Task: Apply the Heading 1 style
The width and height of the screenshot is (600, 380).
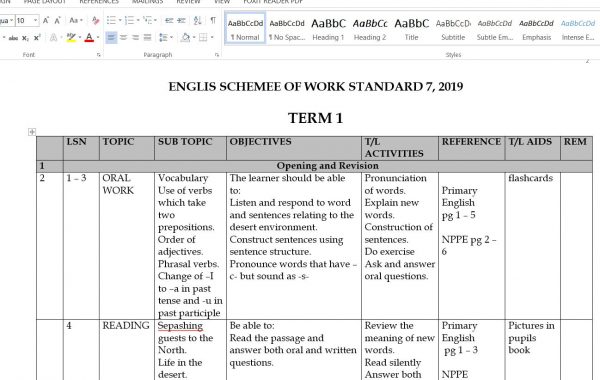Action: tap(328, 28)
